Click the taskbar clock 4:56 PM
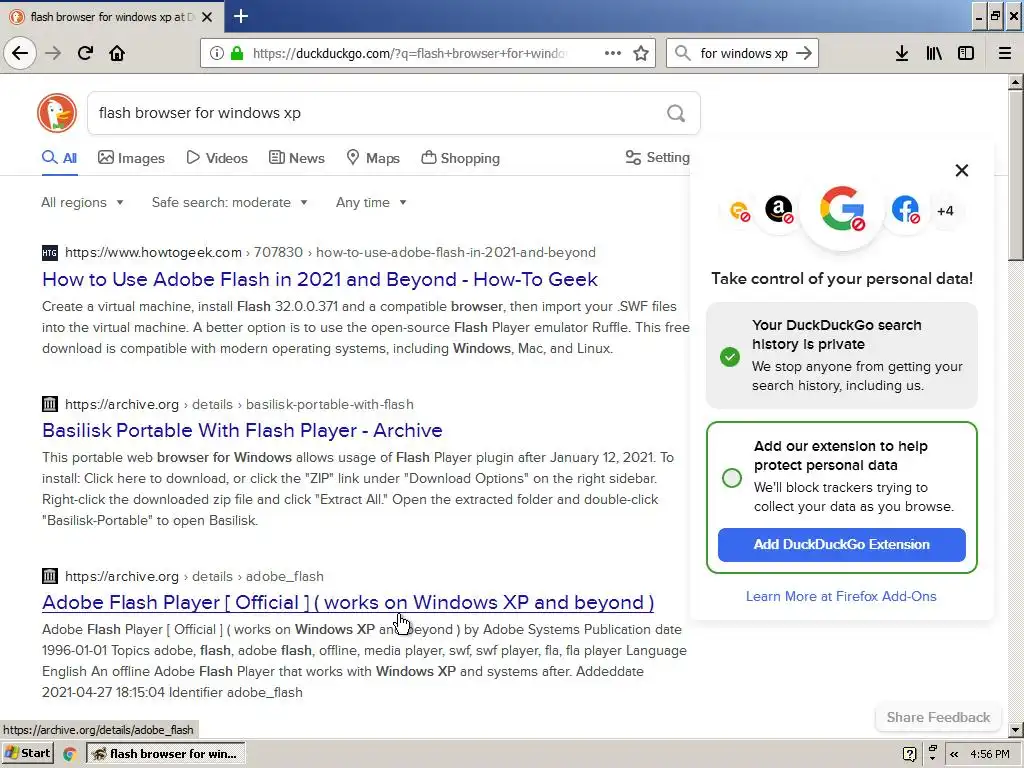1024x768 pixels. (990, 754)
